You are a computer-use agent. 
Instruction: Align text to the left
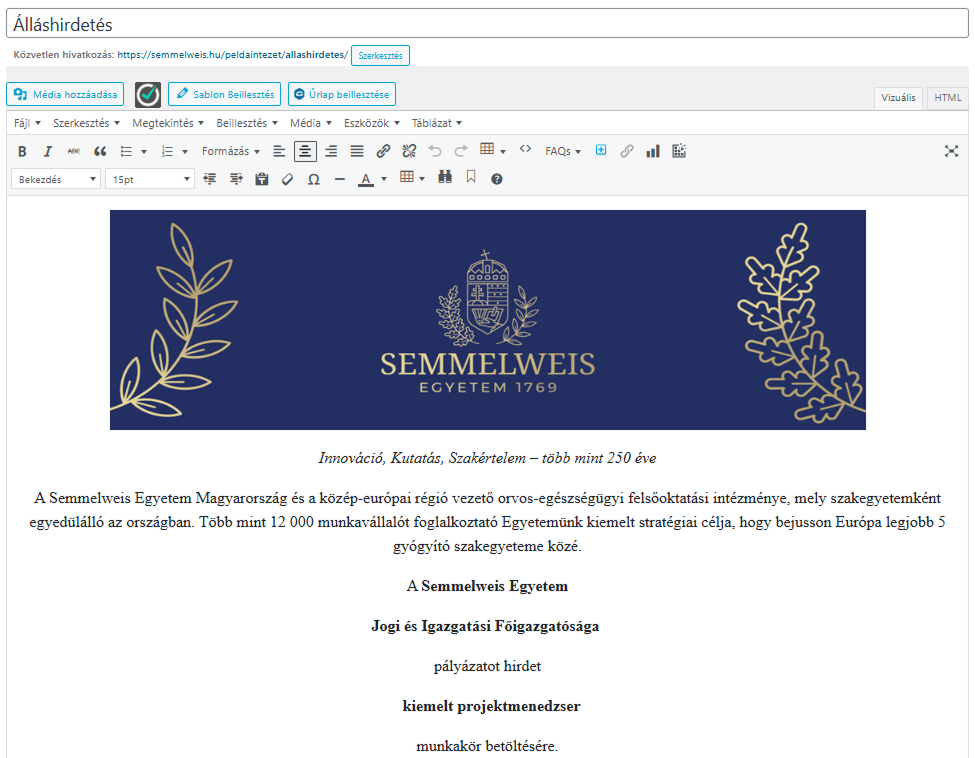click(279, 151)
